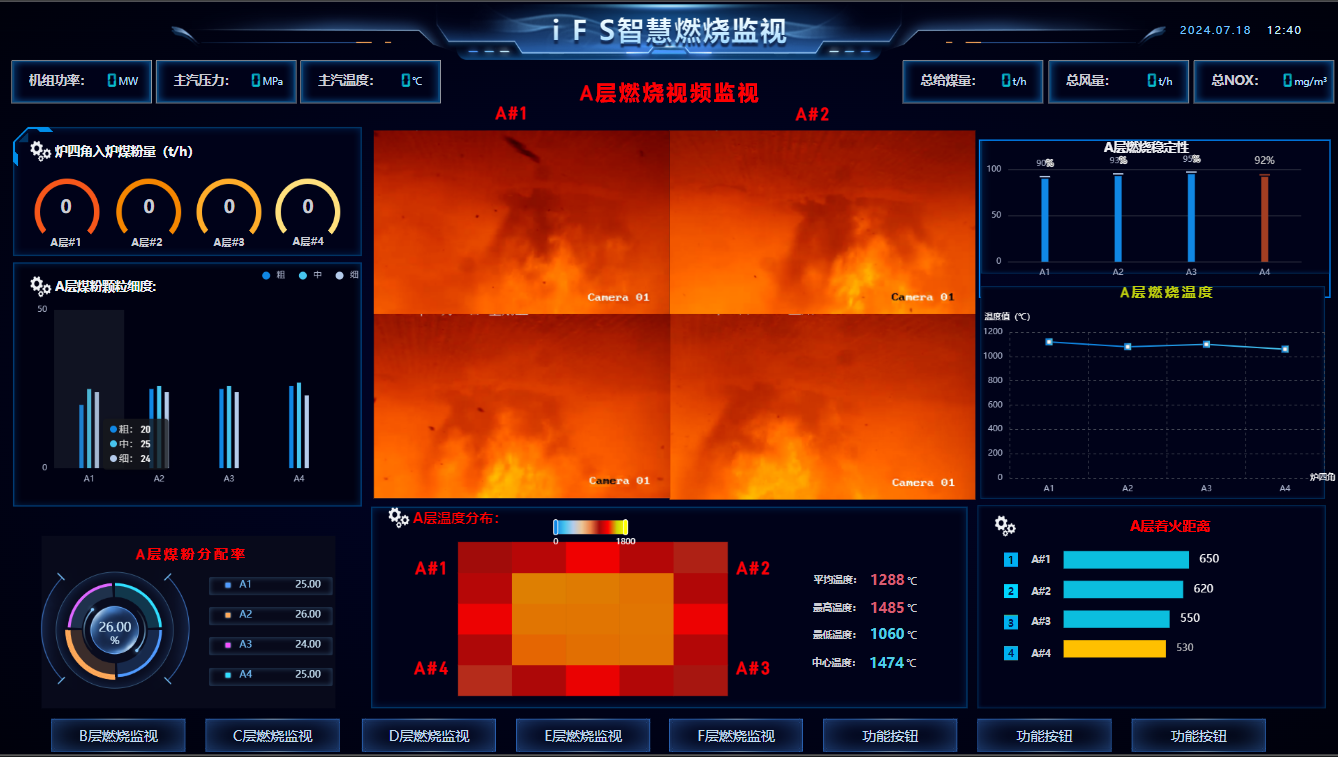Click A1 25.00 distribution row
1338x757 pixels.
tap(271, 585)
